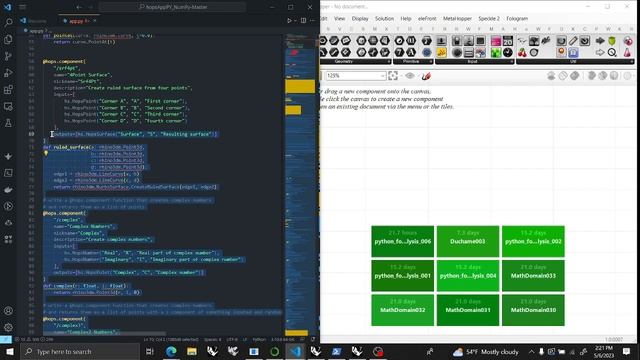The height and width of the screenshot is (360, 640).
Task: Open VS Code editor more actions ellipsis
Action: [313, 20]
